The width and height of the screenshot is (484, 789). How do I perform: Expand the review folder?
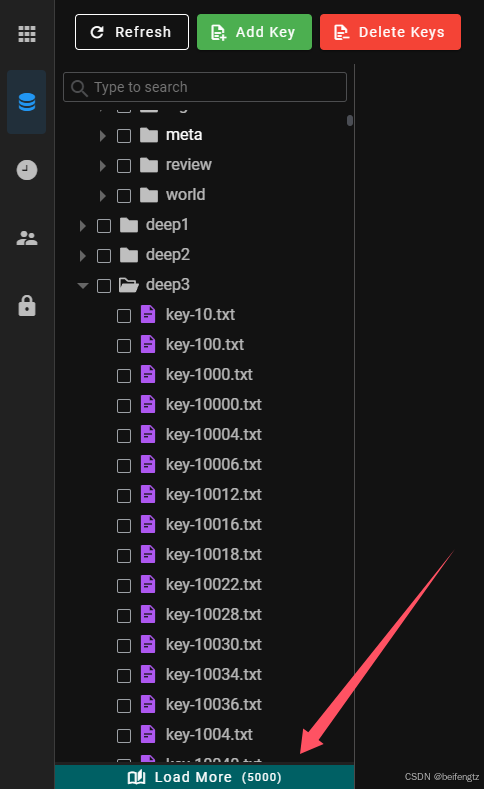103,166
